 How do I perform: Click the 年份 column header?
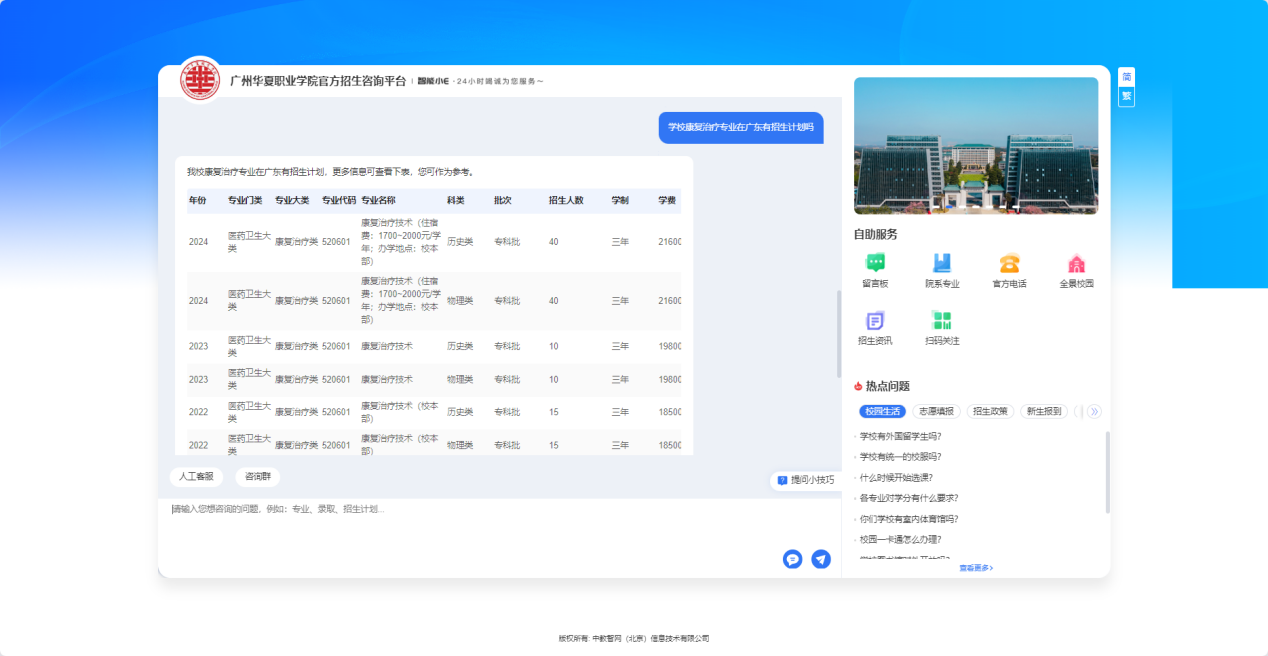pos(198,201)
